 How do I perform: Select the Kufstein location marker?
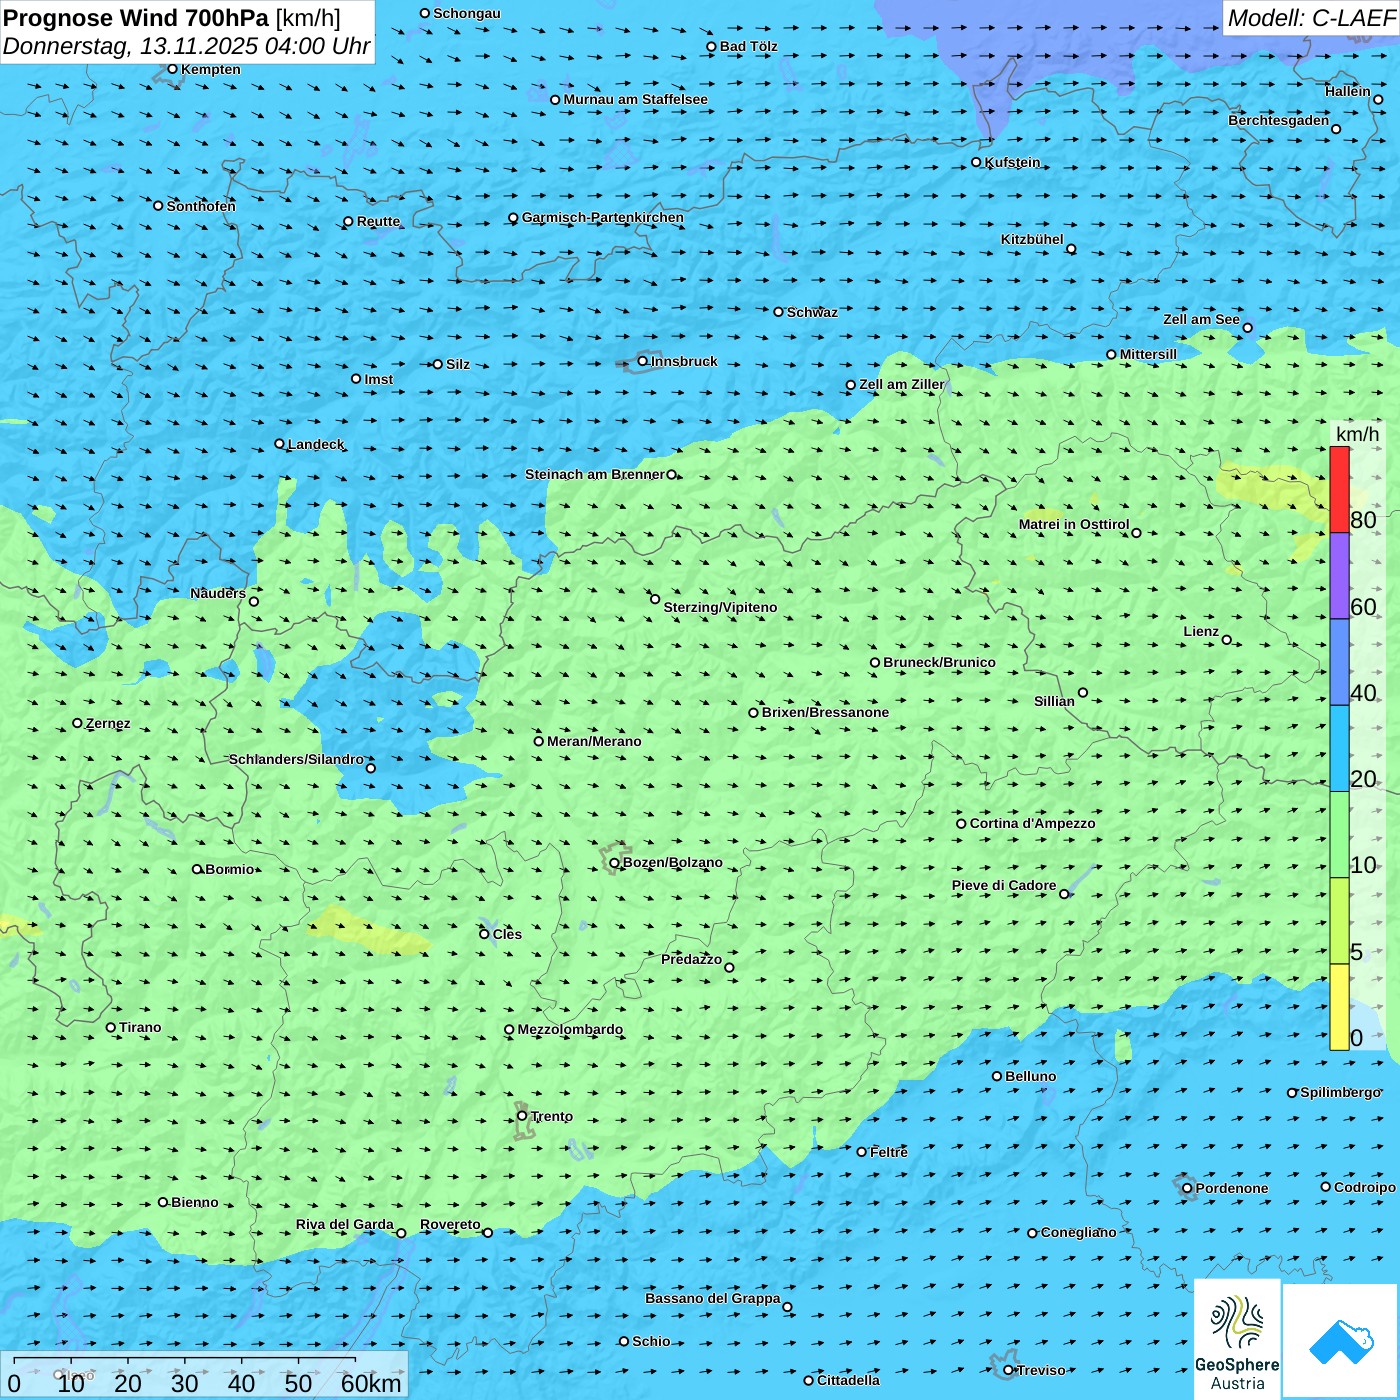[x=977, y=162]
